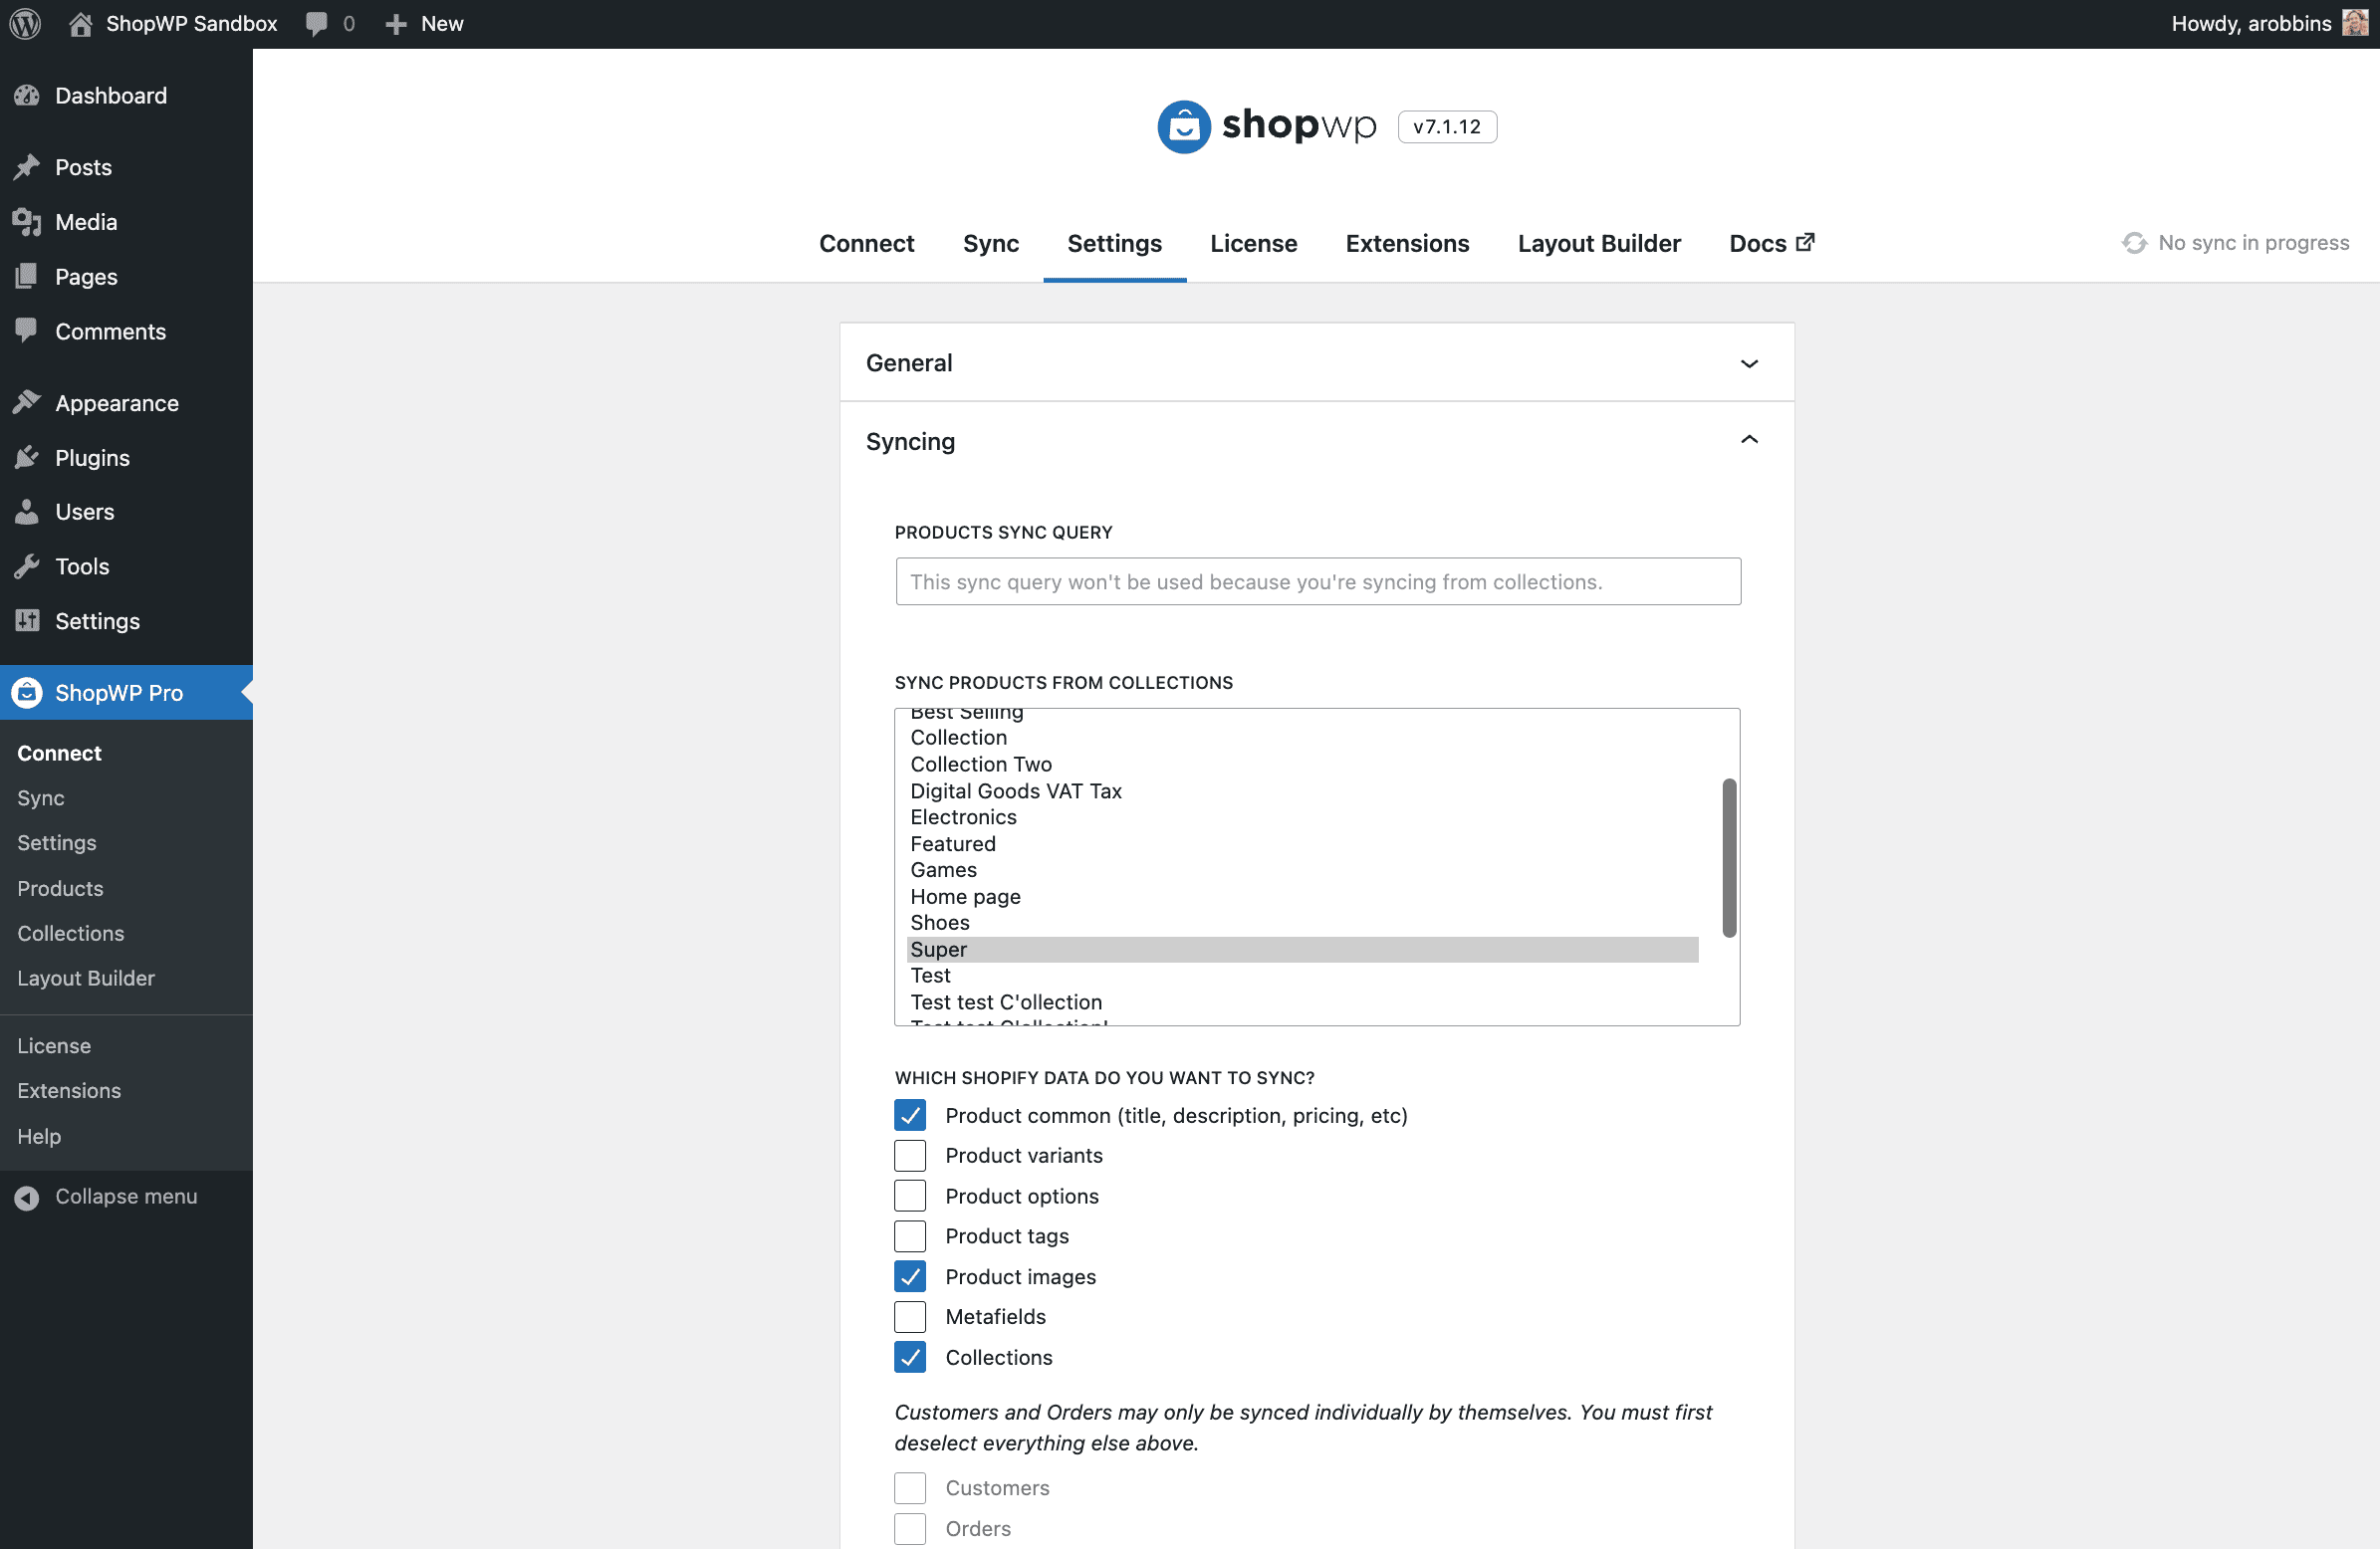The width and height of the screenshot is (2380, 1549).
Task: Go to the Extensions tab
Action: (x=1407, y=243)
